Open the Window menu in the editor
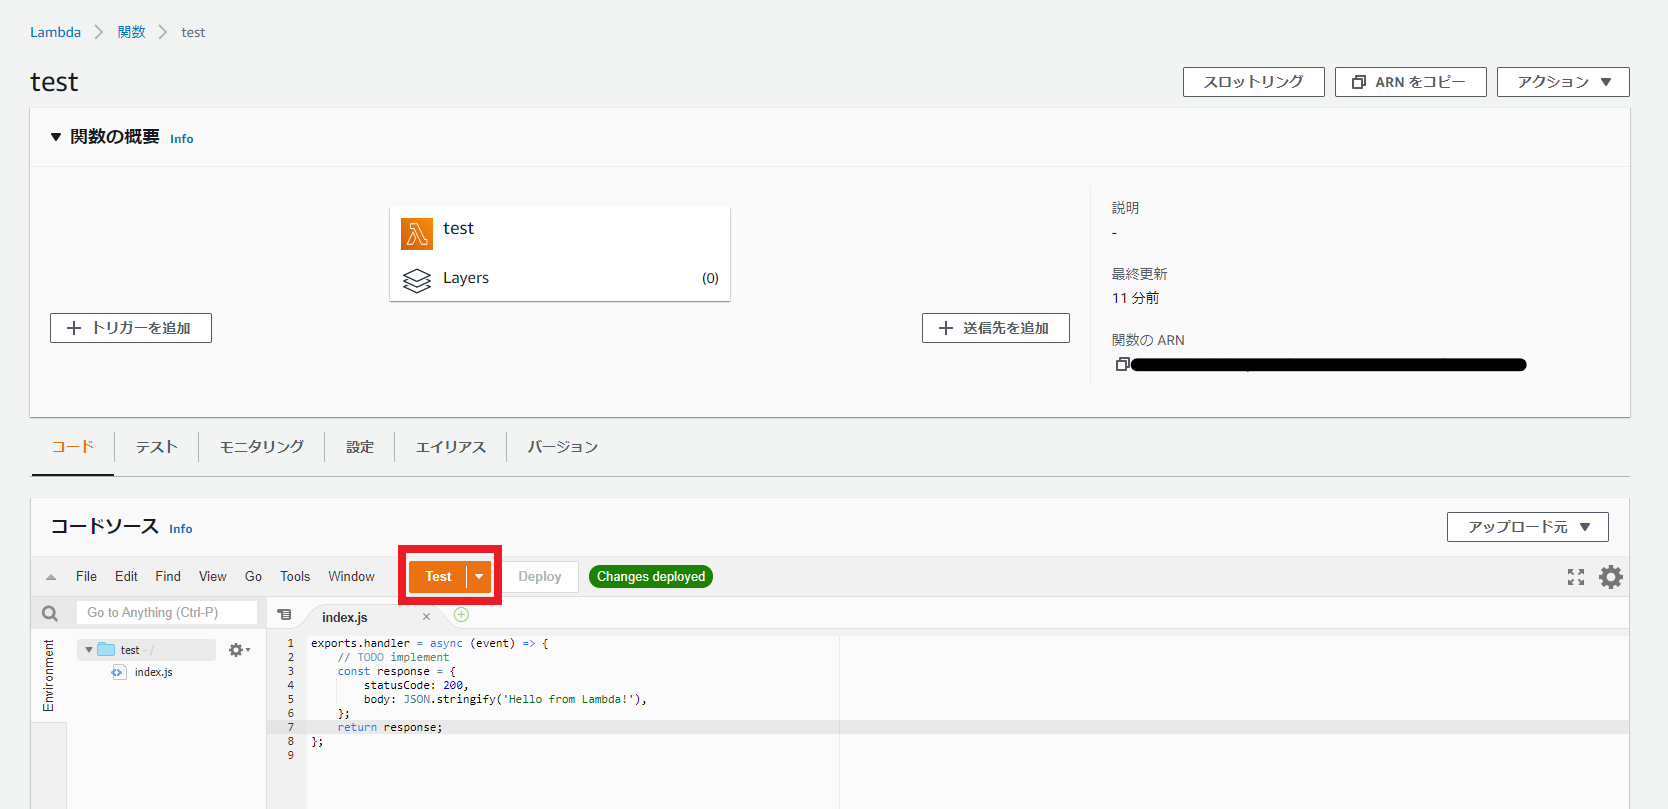Screen dimensions: 1668x809 352,577
